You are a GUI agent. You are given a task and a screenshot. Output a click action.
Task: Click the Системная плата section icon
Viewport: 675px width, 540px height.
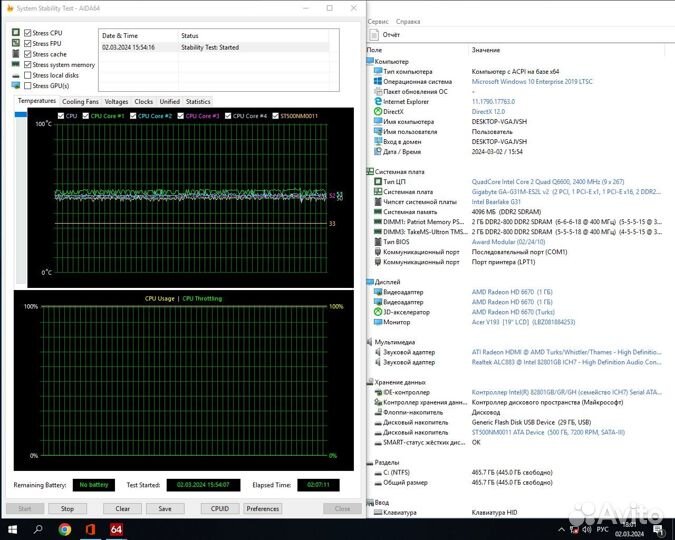coord(370,171)
